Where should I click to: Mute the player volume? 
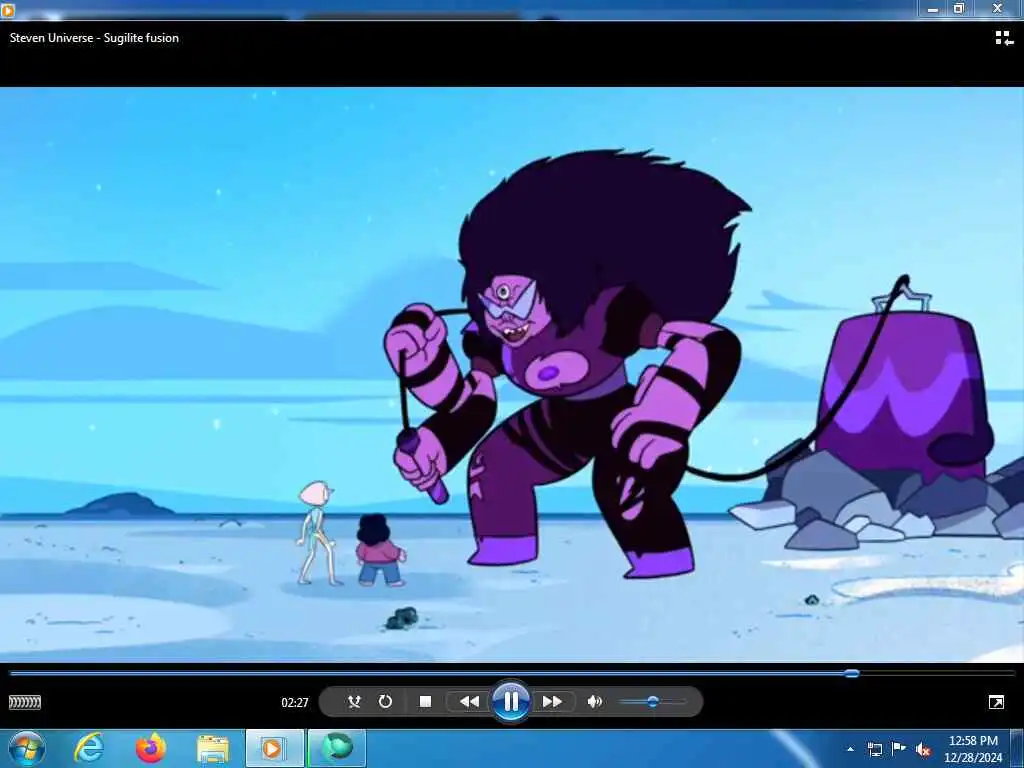tap(594, 701)
